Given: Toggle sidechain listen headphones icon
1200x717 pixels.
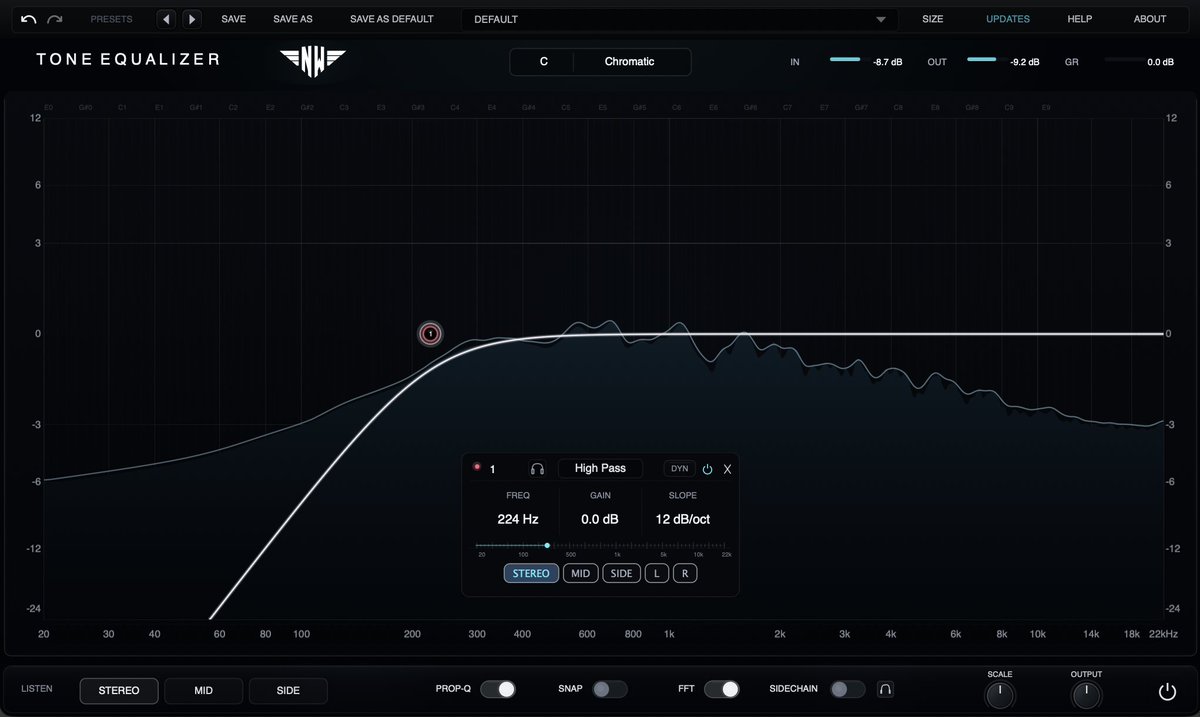Looking at the screenshot, I should (x=885, y=689).
